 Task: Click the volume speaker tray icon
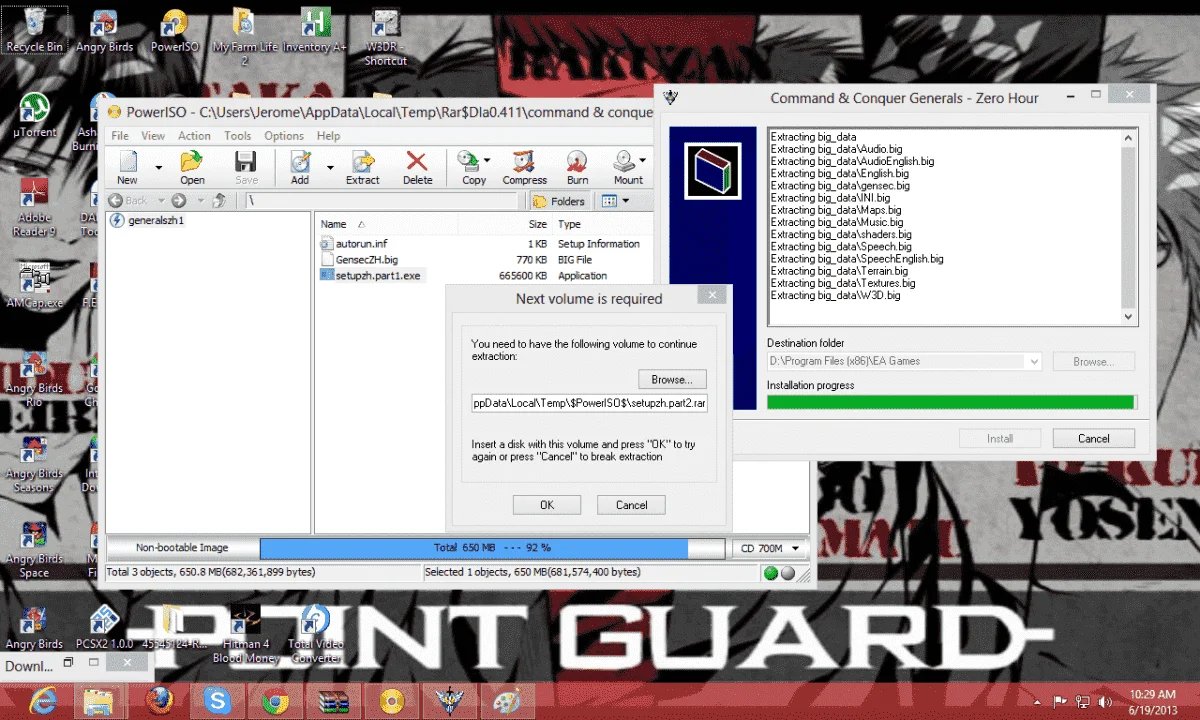[1105, 702]
